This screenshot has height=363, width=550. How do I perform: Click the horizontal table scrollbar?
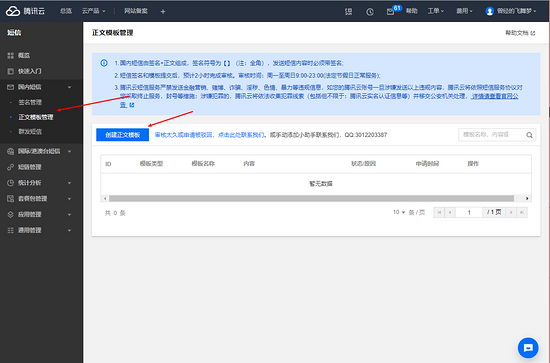point(311,199)
